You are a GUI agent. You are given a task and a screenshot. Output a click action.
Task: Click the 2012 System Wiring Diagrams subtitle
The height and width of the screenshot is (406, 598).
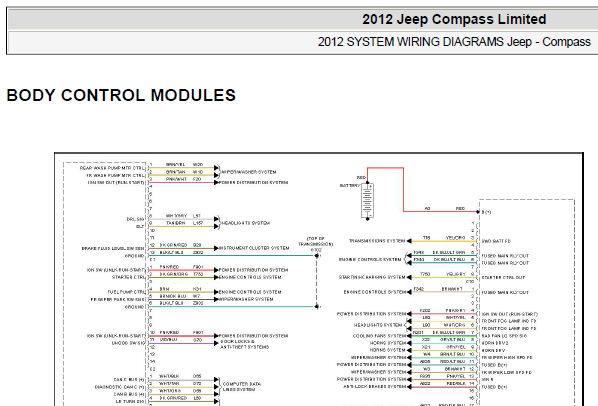454,42
